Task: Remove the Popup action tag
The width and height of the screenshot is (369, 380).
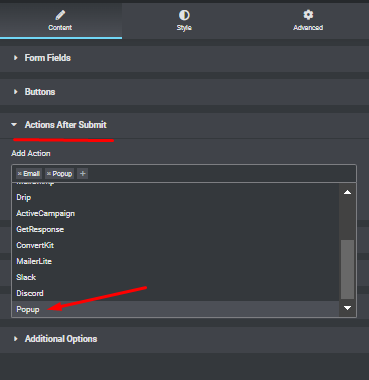Action: point(49,174)
